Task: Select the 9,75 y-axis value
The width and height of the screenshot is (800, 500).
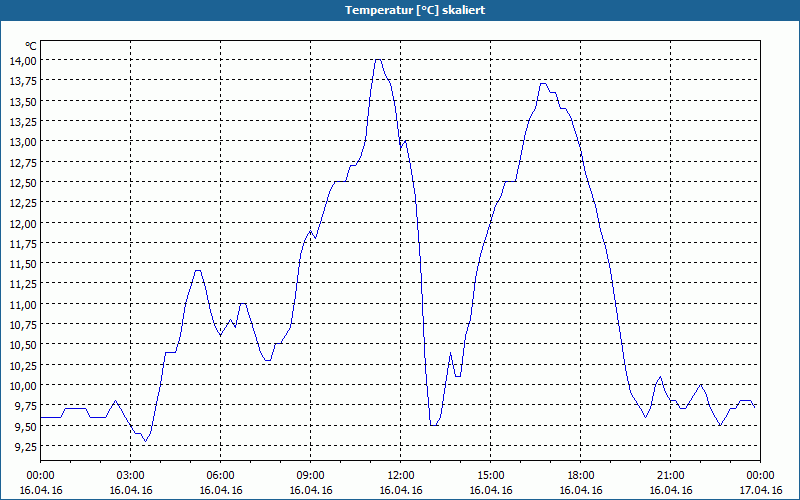Action: click(x=25, y=406)
